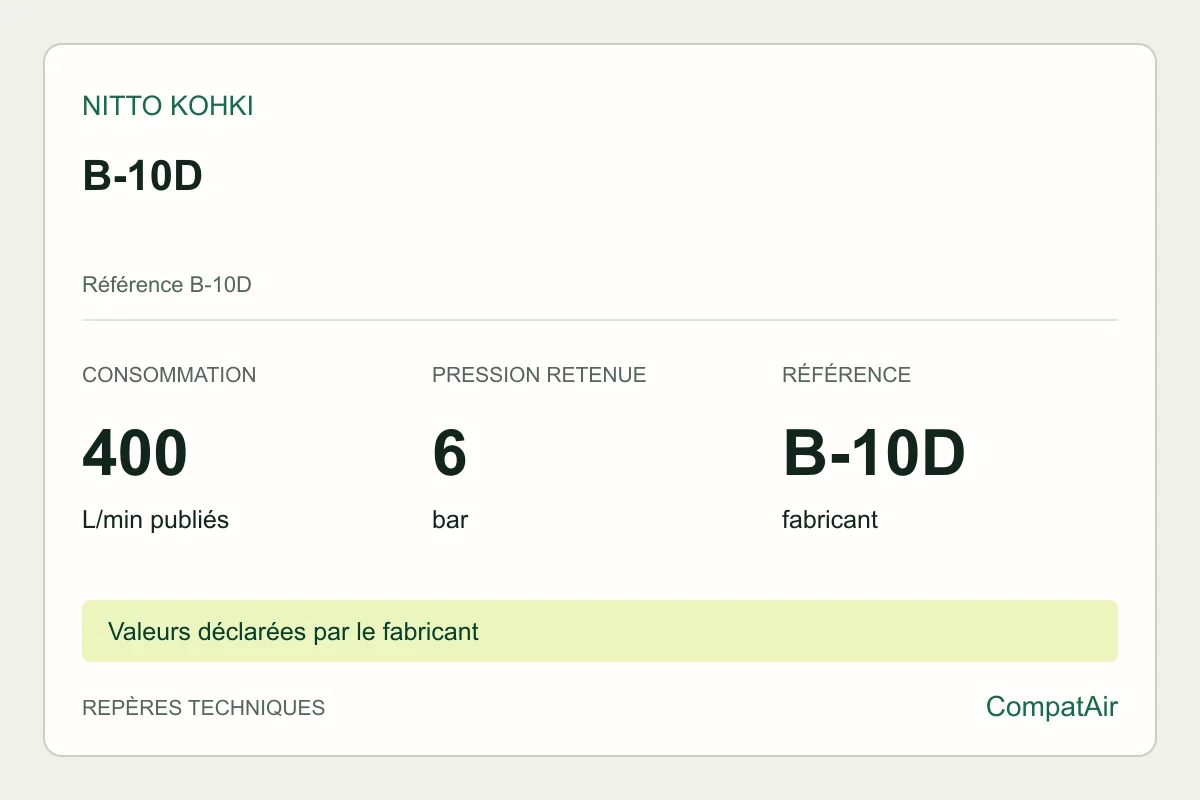Click the PRESSION RETENUE label

(539, 375)
